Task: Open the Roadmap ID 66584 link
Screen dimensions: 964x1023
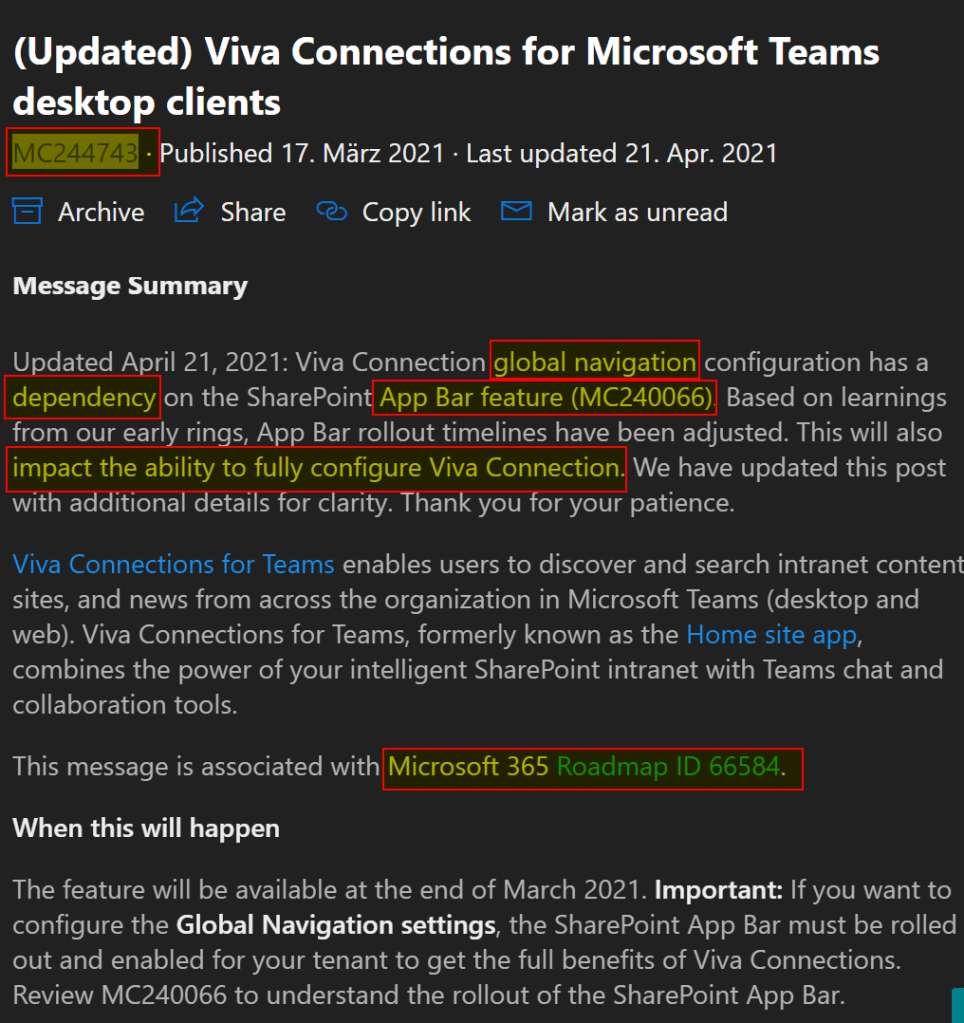Action: coord(668,767)
